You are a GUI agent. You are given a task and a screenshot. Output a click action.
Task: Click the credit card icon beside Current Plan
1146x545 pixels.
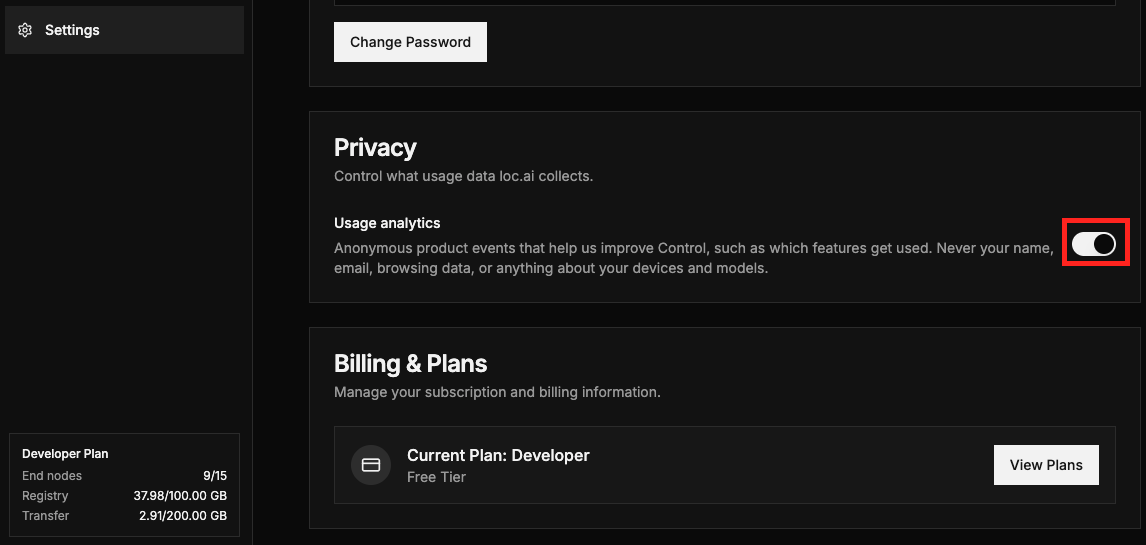371,465
